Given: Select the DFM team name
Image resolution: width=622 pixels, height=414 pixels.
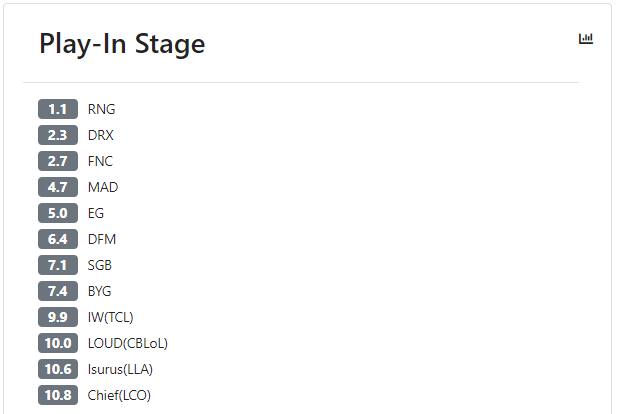Looking at the screenshot, I should click(x=102, y=239).
